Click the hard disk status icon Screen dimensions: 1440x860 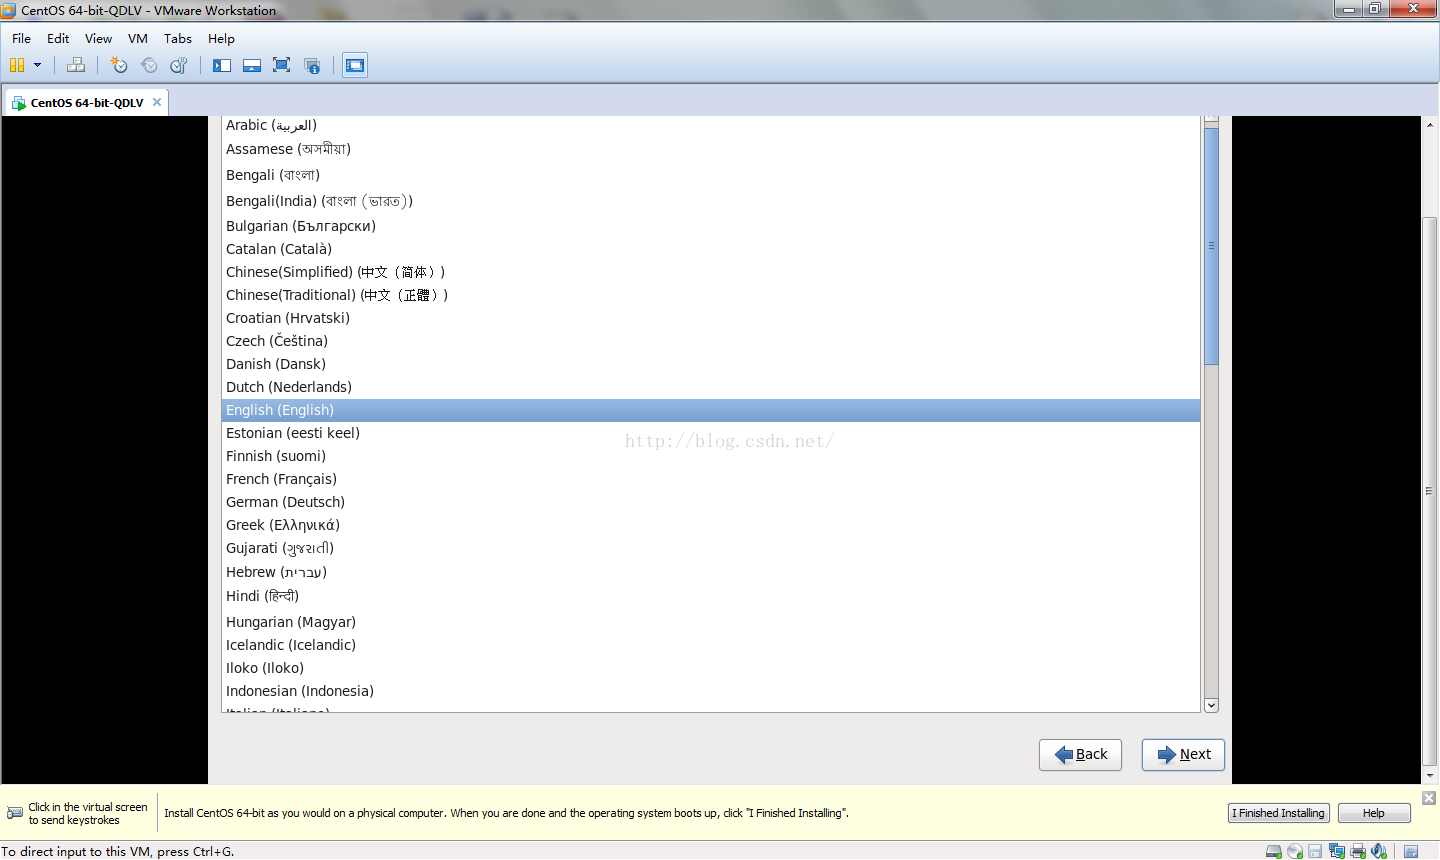pos(1274,851)
